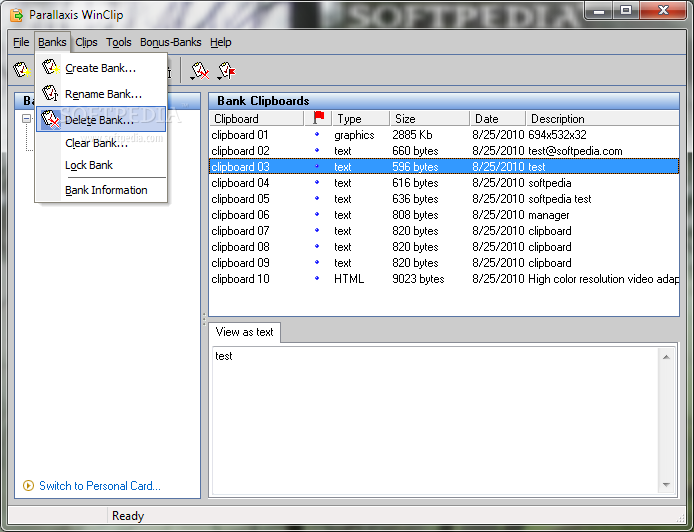Select the clipboard 06 row

[444, 214]
